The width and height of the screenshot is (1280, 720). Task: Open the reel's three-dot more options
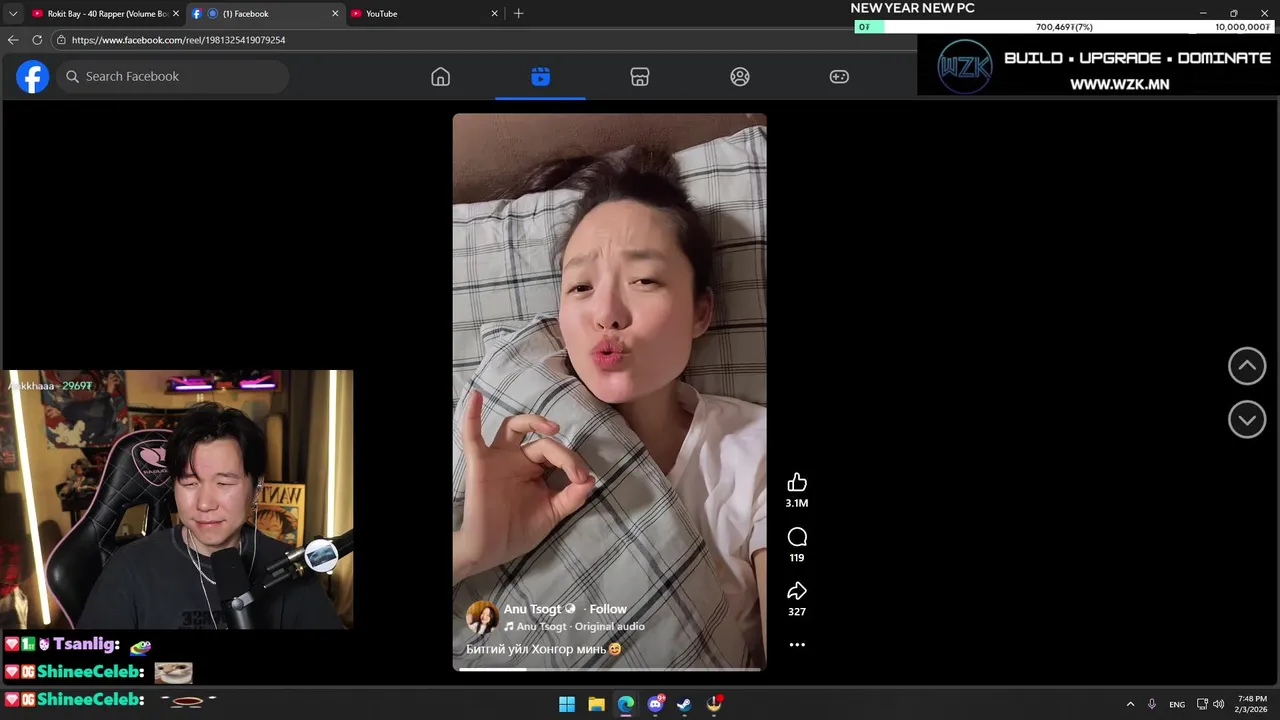[x=797, y=645]
